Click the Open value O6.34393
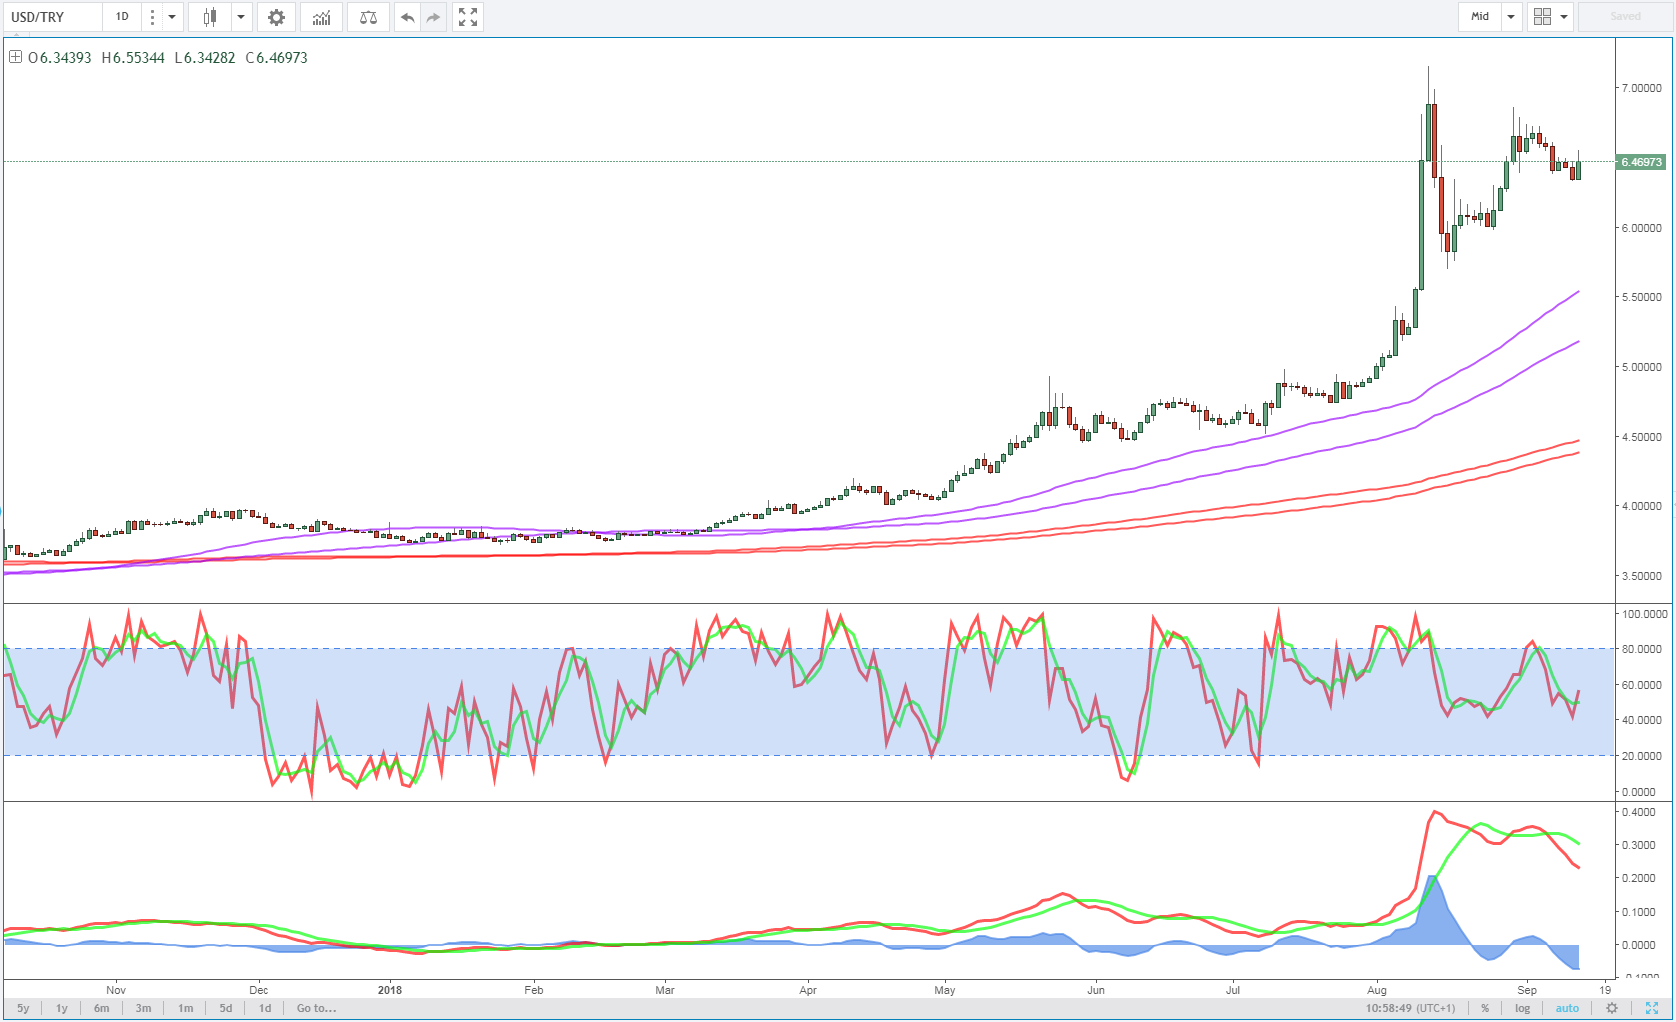Viewport: 1676px width, 1022px height. coord(60,58)
